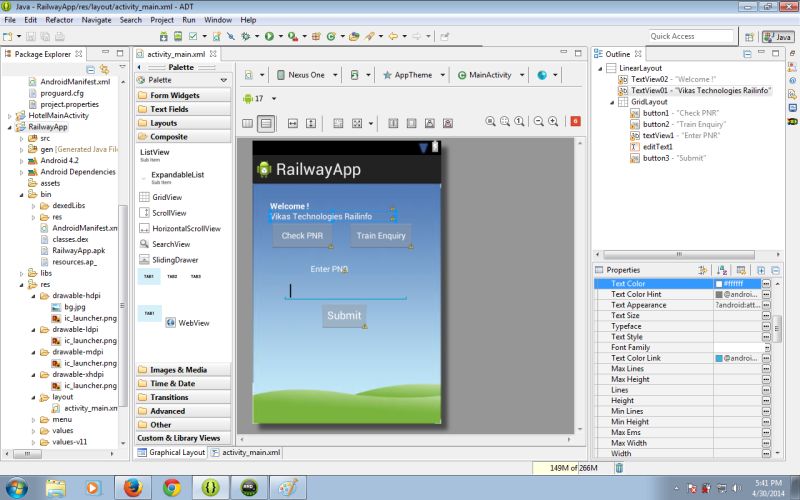The image size is (800, 500).
Task: Click the Text Color #ffffff swatch
Action: coord(719,284)
